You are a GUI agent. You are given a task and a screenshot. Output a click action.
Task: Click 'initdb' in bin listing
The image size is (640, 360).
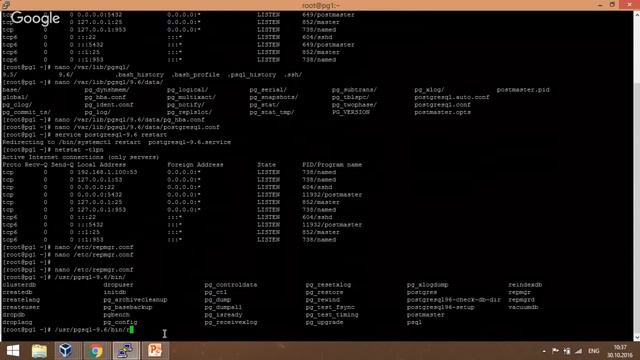[x=115, y=292]
